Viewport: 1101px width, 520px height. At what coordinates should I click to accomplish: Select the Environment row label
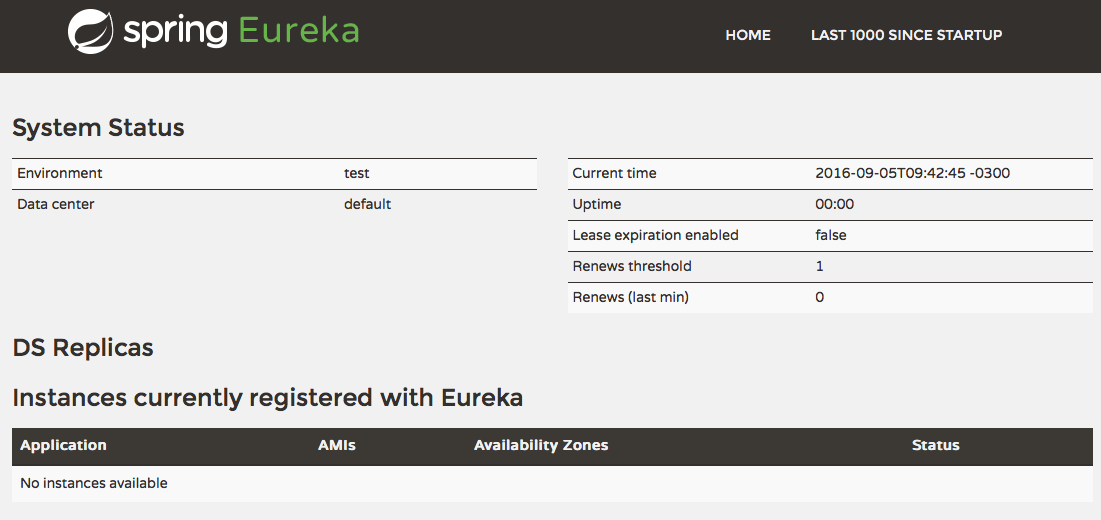[60, 173]
